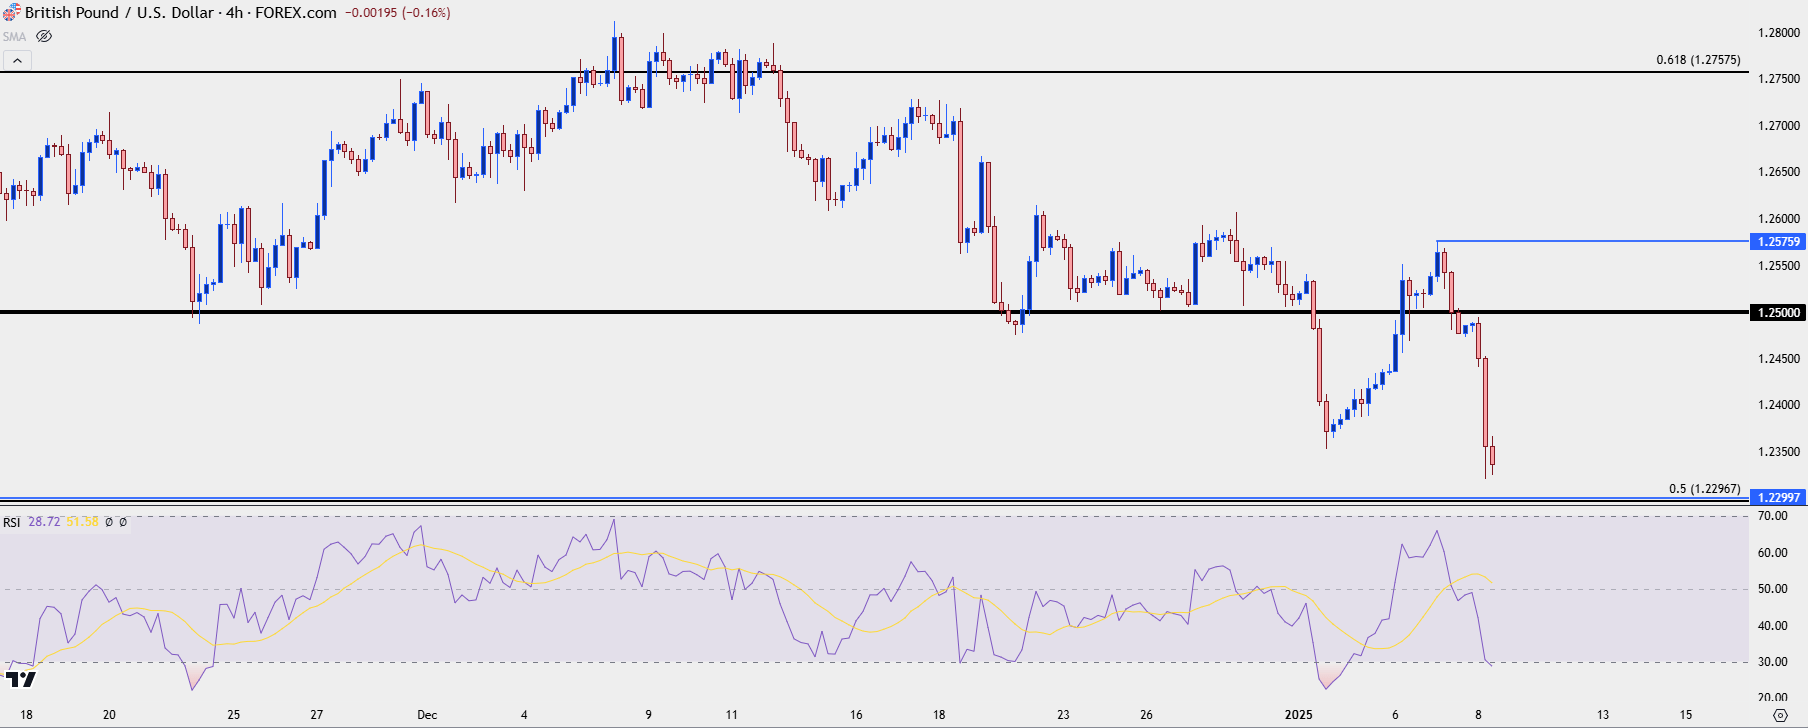
Task: Select the 0.5 (1.22967) Fibonacci label
Action: pos(1705,489)
